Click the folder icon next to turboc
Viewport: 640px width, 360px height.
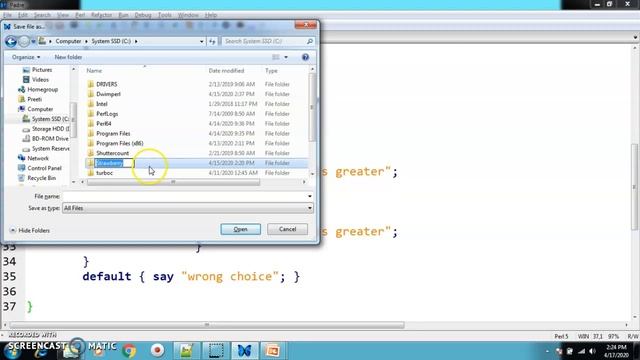(x=91, y=173)
